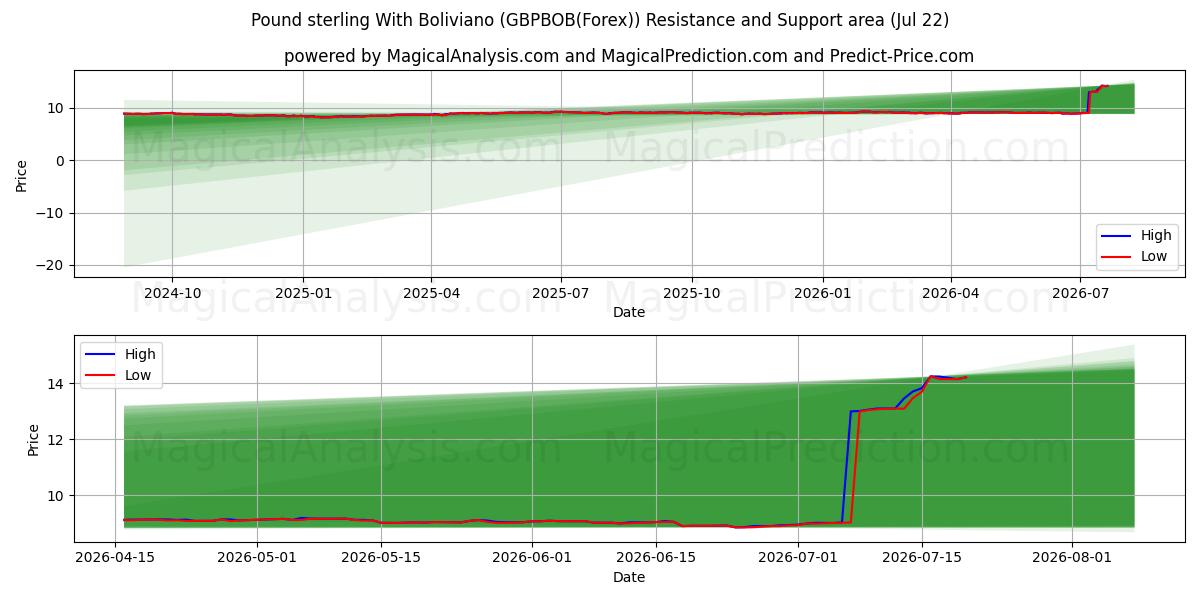Click 'Low' in the upper chart legend

point(1155,256)
